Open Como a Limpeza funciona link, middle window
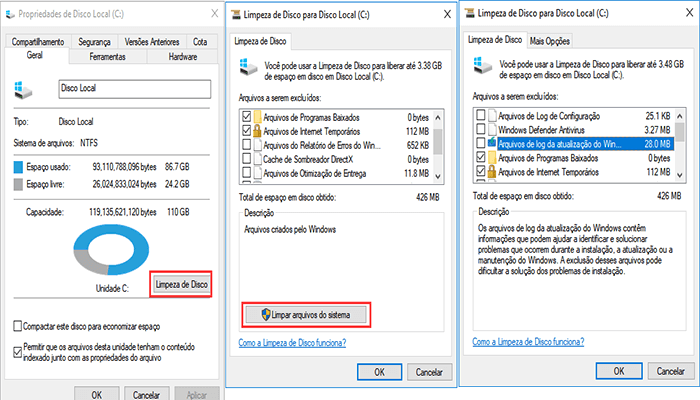This screenshot has width=700, height=400. [x=292, y=343]
